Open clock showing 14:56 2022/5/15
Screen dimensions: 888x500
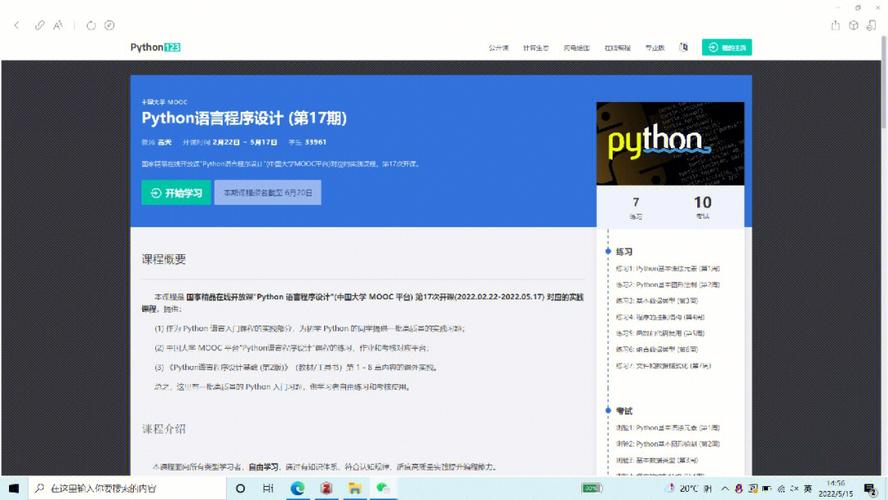pos(836,488)
